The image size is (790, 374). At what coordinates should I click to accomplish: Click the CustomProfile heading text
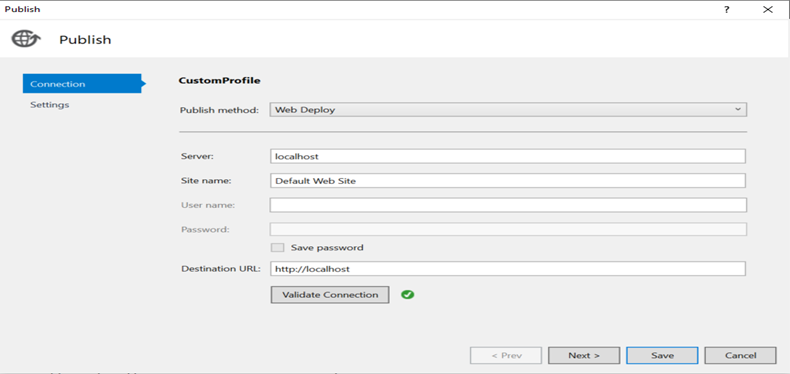(220, 80)
